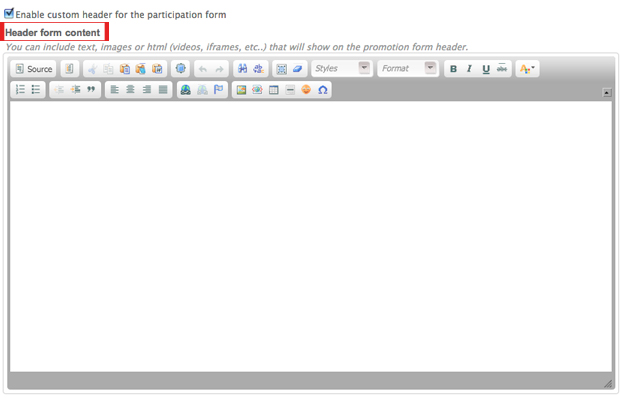Click the Cut scissors icon
This screenshot has width=620, height=405.
tap(92, 69)
